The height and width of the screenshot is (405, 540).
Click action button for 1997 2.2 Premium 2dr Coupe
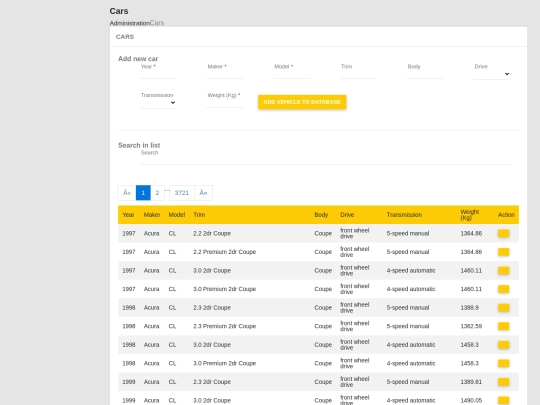[503, 252]
